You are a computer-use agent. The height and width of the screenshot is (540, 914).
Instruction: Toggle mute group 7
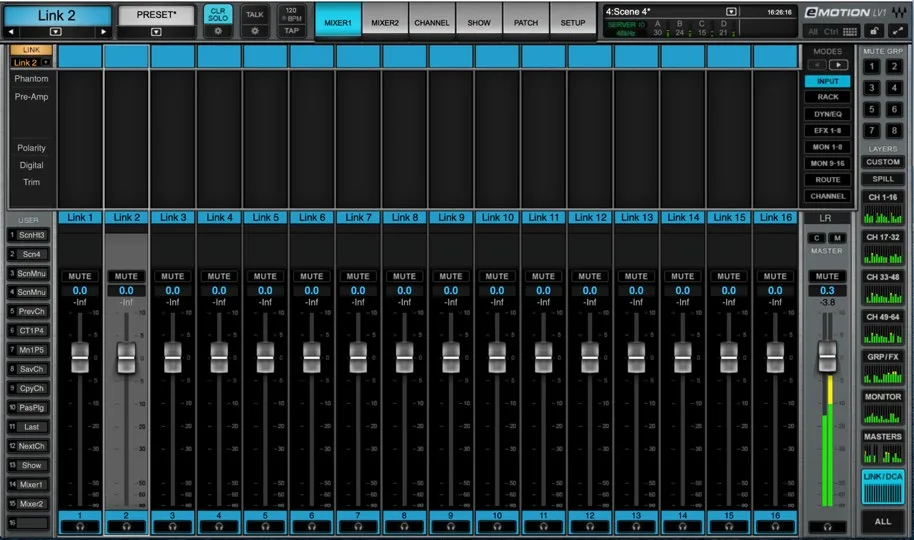pyautogui.click(x=872, y=131)
